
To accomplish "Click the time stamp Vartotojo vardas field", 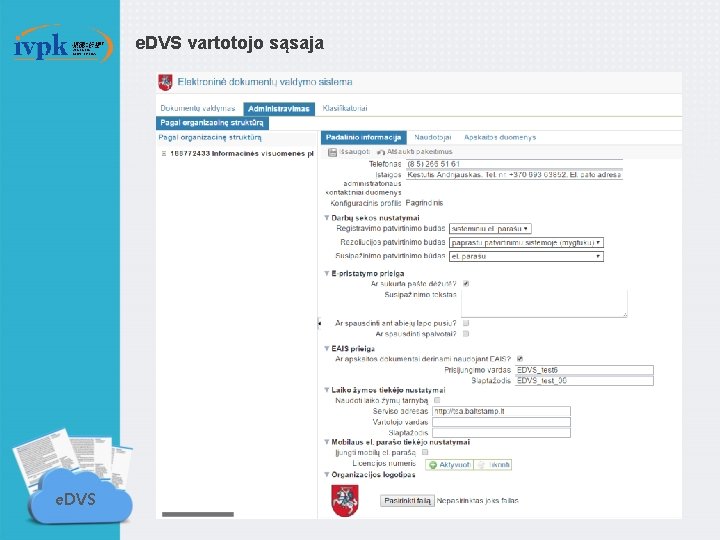I will click(501, 422).
